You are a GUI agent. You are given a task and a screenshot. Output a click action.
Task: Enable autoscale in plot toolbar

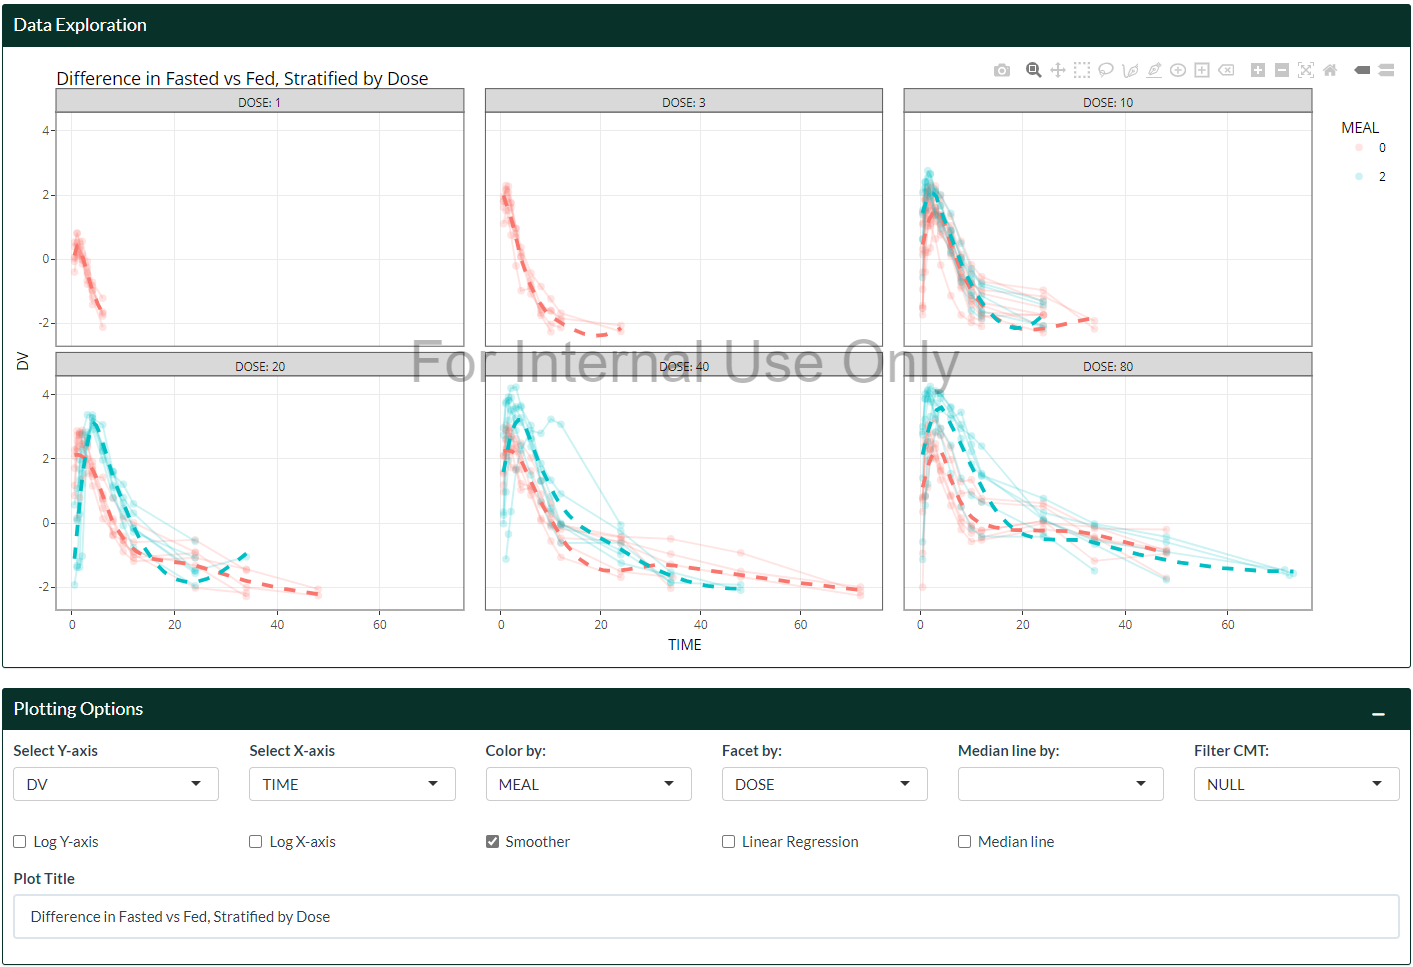click(x=1305, y=70)
